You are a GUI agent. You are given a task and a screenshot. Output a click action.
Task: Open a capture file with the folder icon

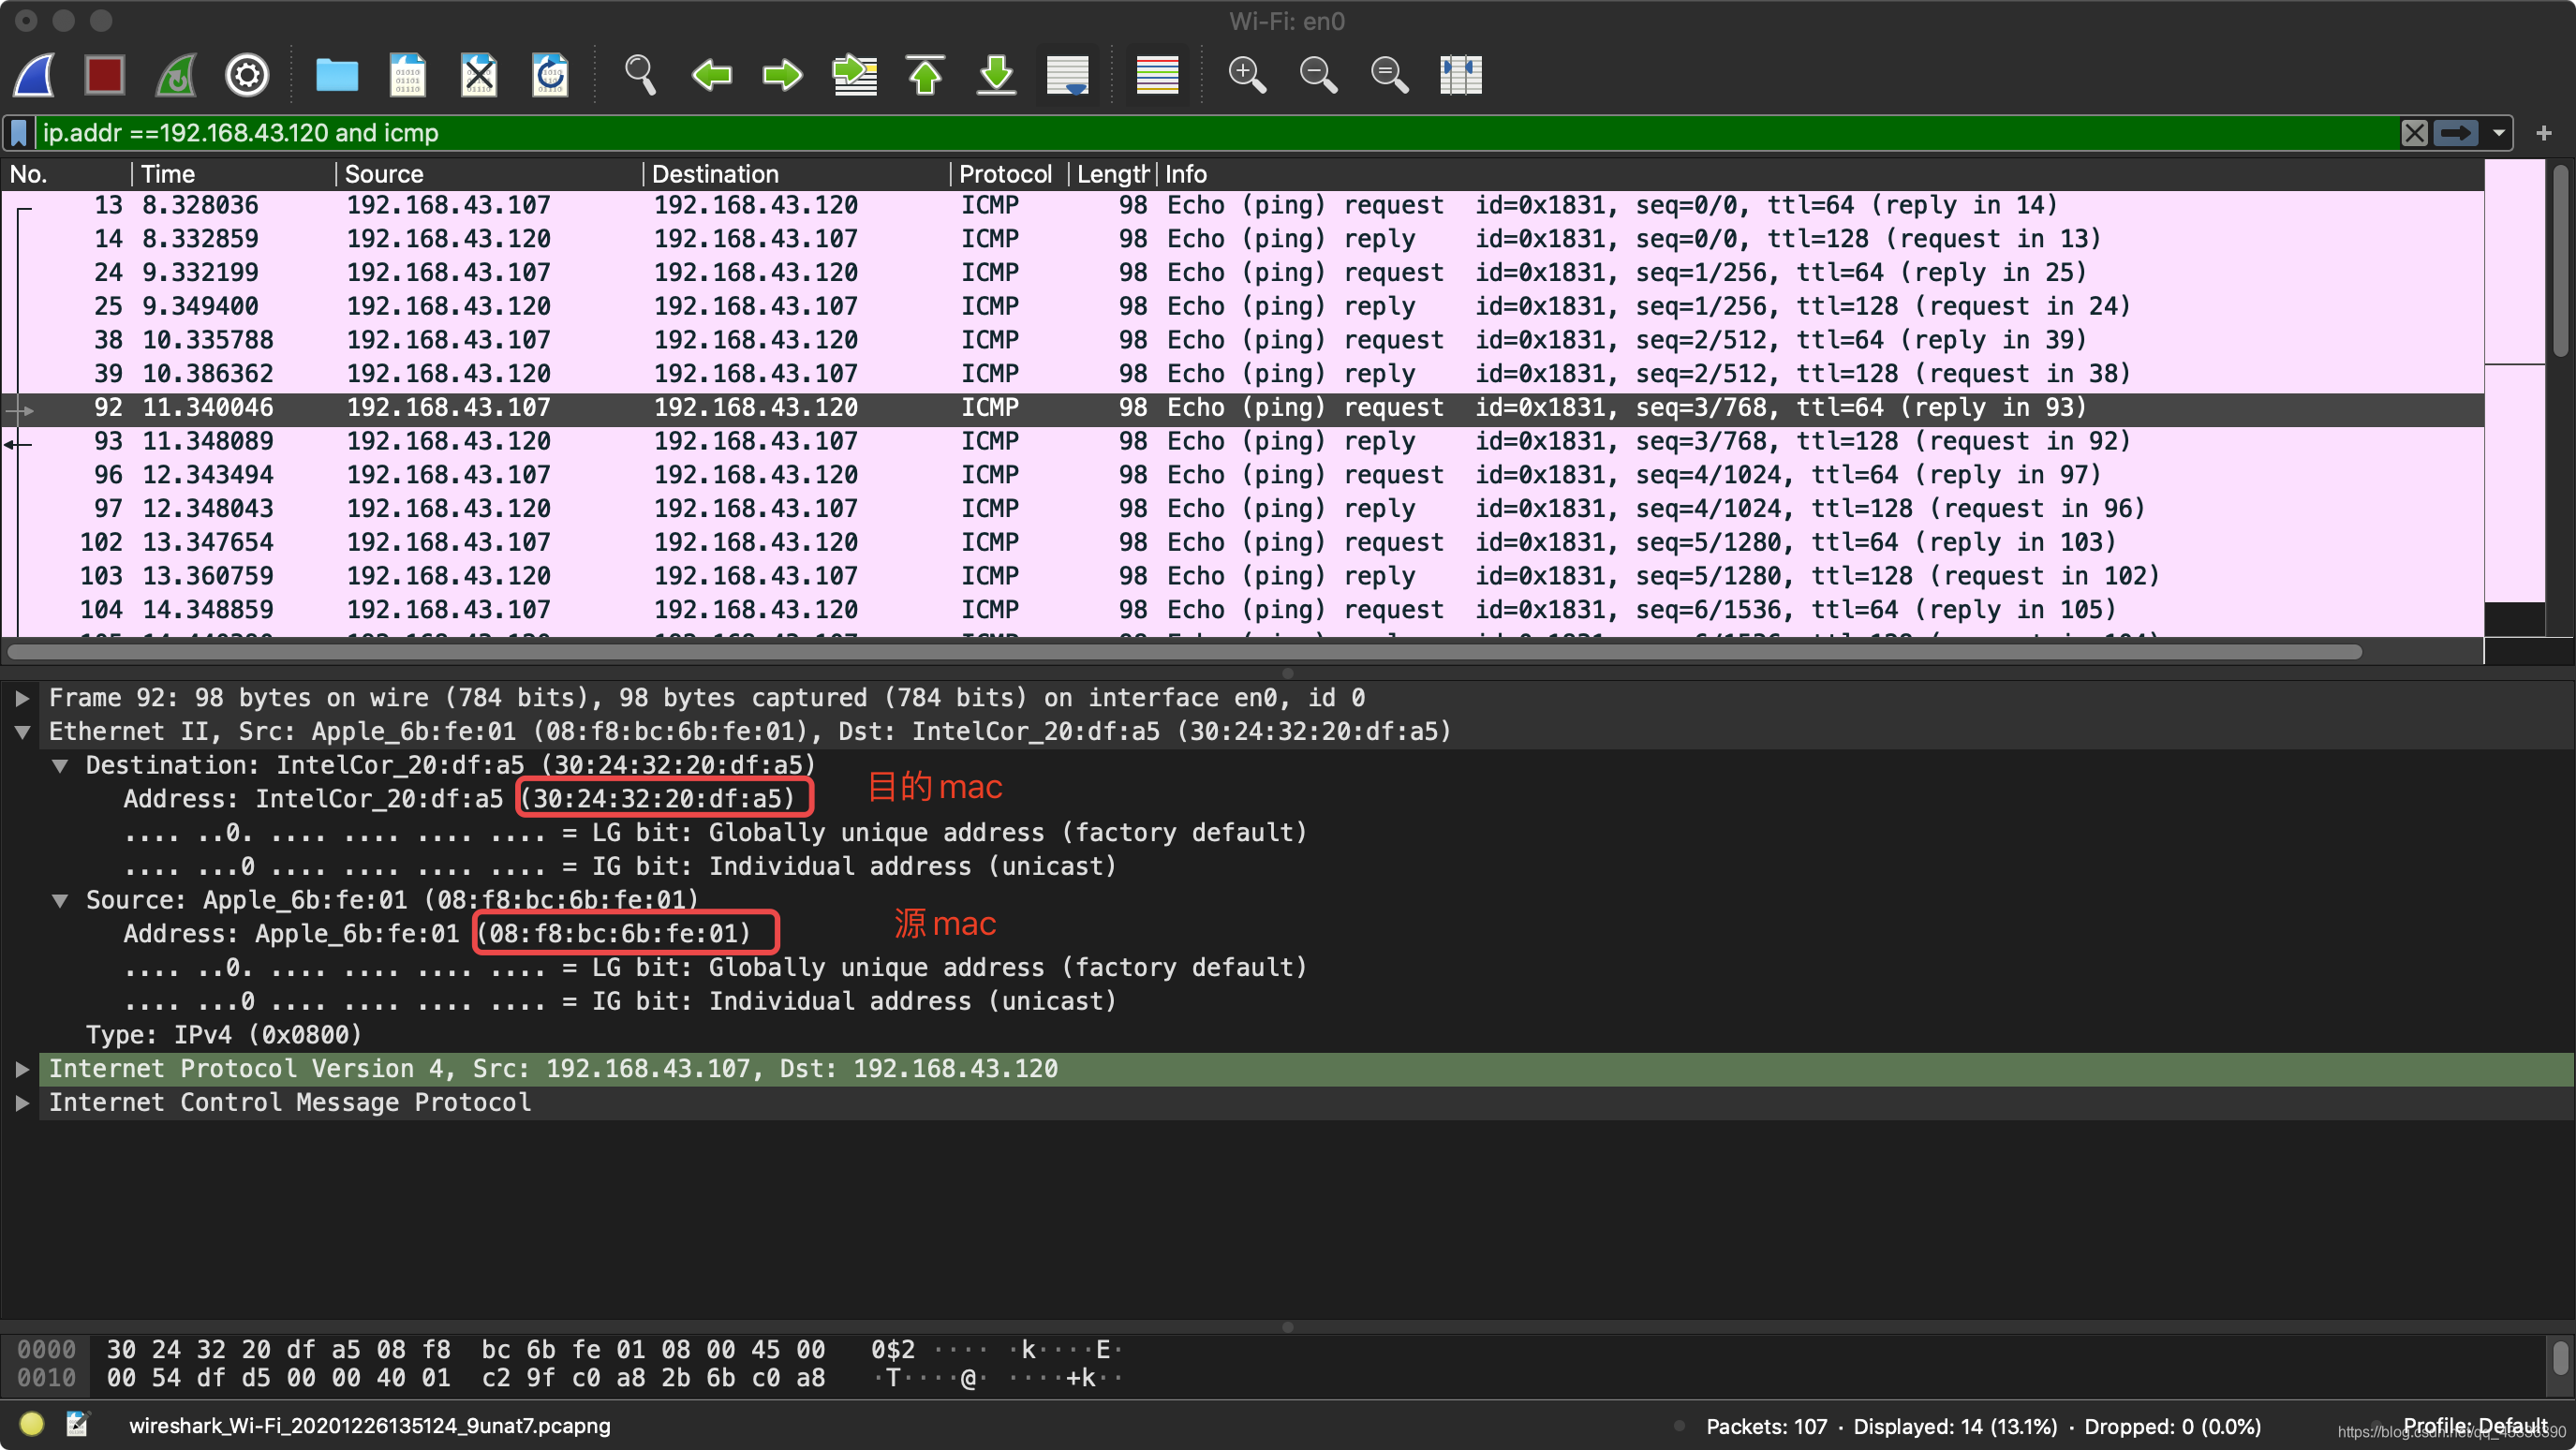coord(337,76)
